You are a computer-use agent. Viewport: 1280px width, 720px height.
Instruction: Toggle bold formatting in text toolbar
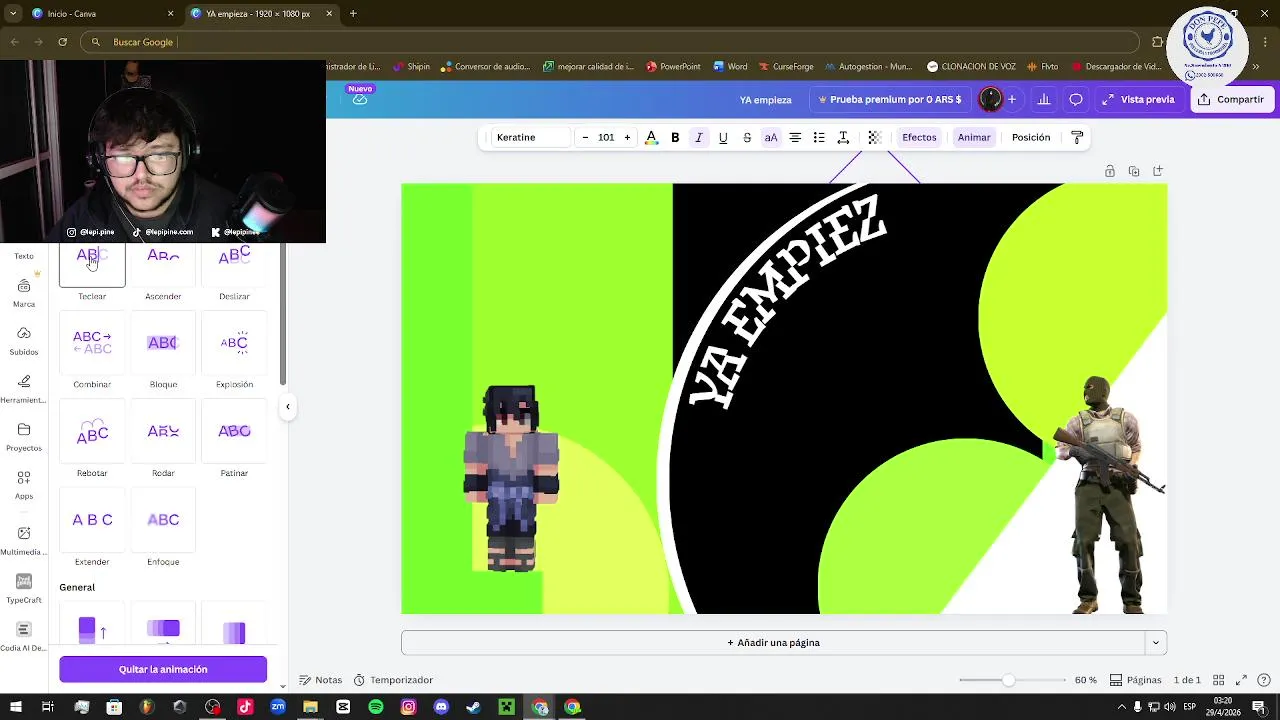[675, 137]
